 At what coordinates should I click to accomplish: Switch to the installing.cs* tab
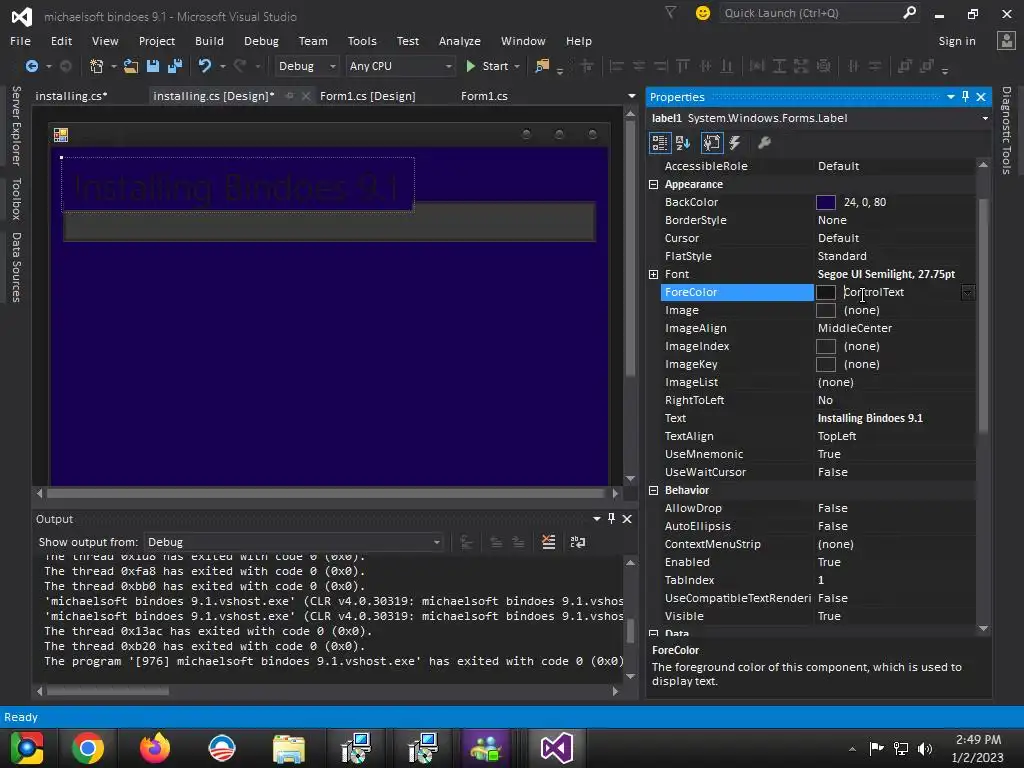tap(72, 96)
